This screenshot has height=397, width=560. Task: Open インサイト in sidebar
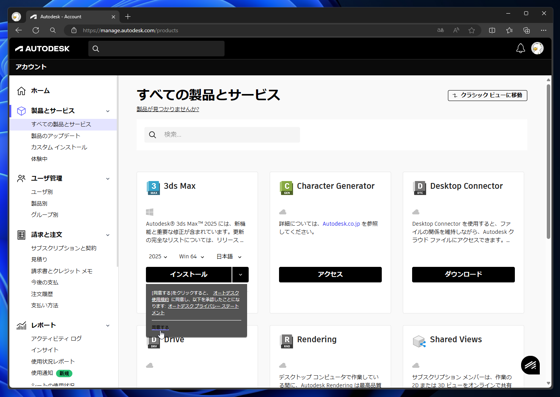(x=45, y=350)
